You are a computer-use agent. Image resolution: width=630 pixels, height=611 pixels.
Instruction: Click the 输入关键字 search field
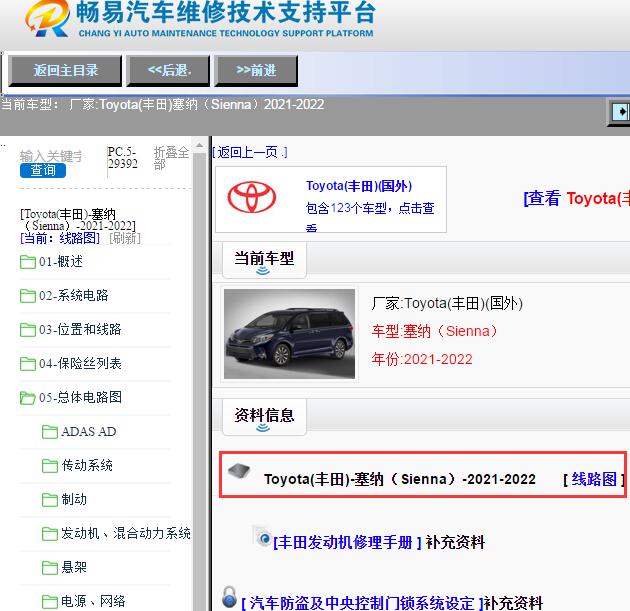pos(51,156)
